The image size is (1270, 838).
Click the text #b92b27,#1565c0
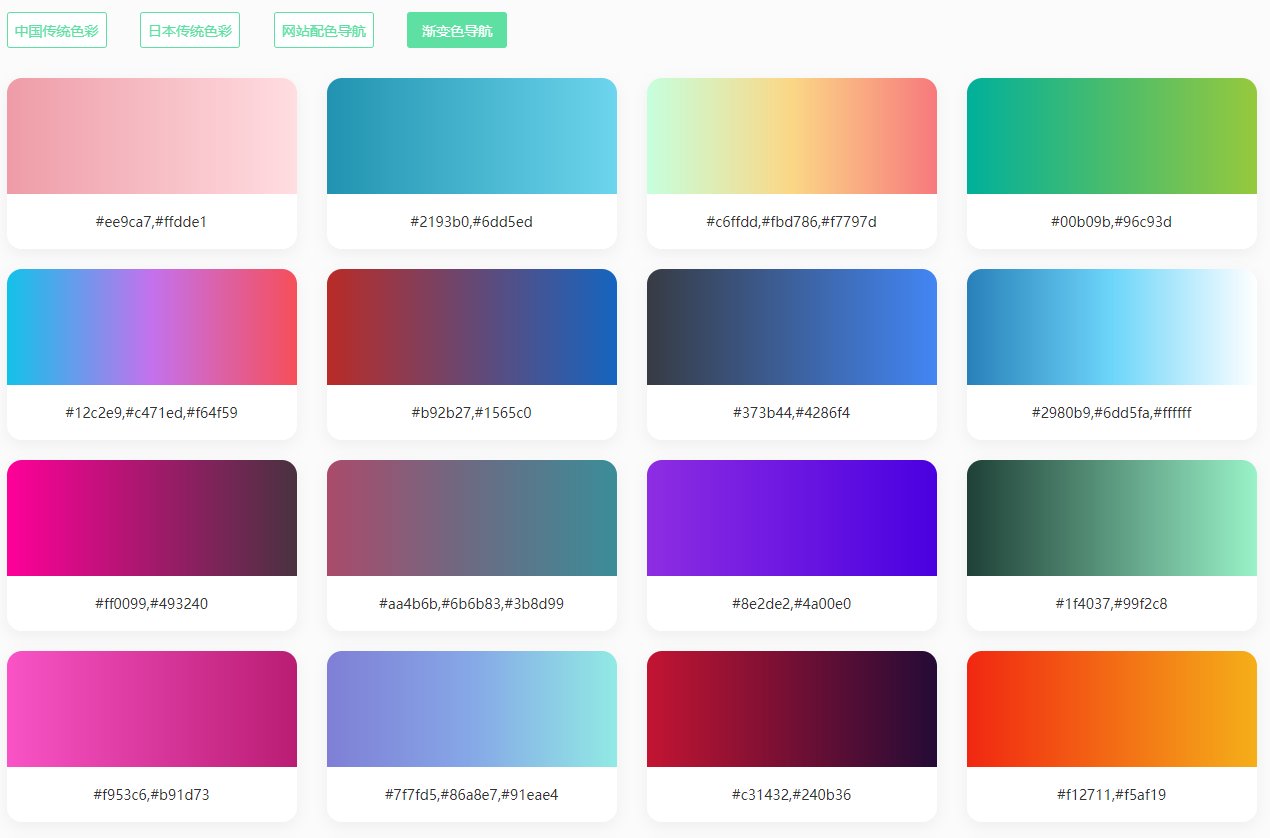(x=472, y=413)
